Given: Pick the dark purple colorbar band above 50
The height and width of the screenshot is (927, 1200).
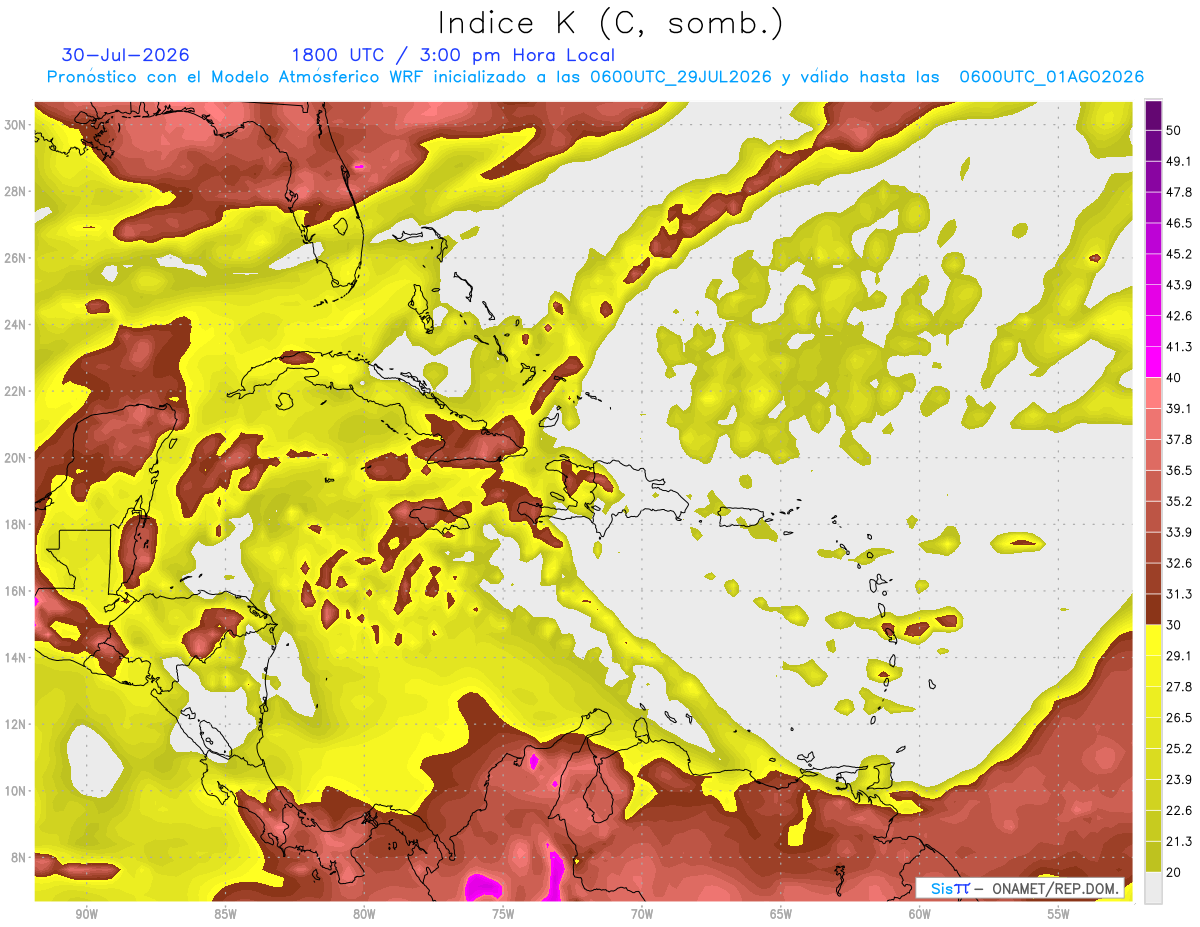Looking at the screenshot, I should coord(1153,115).
